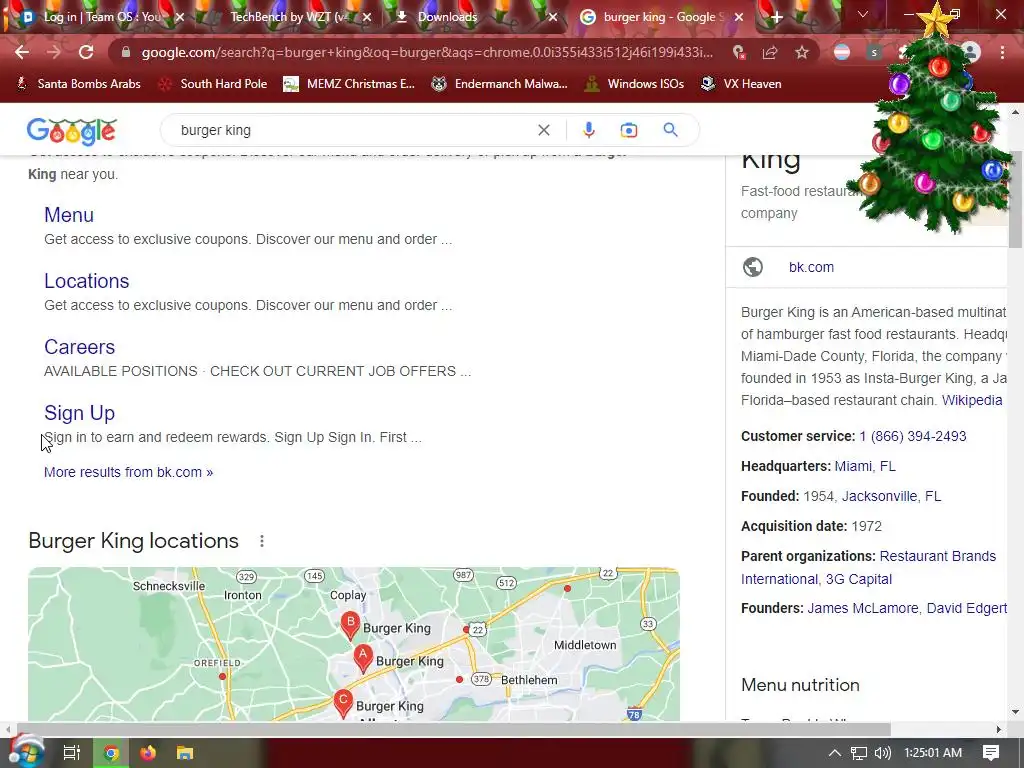
Task: Open the Chrome three-dot menu
Action: (x=1002, y=52)
